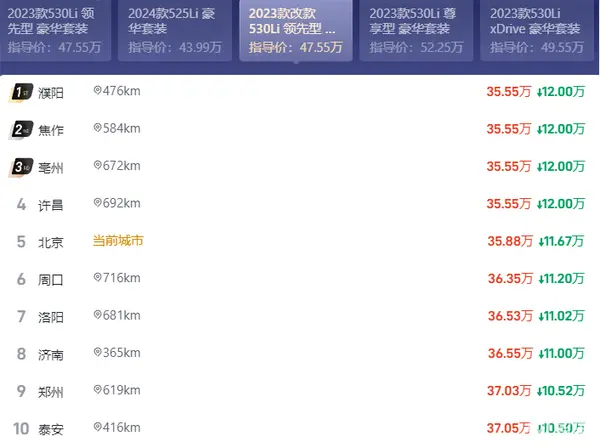Choose the 2023款530Li xDrive 豪华套装 tab
This screenshot has height=448, width=600.
click(x=537, y=30)
